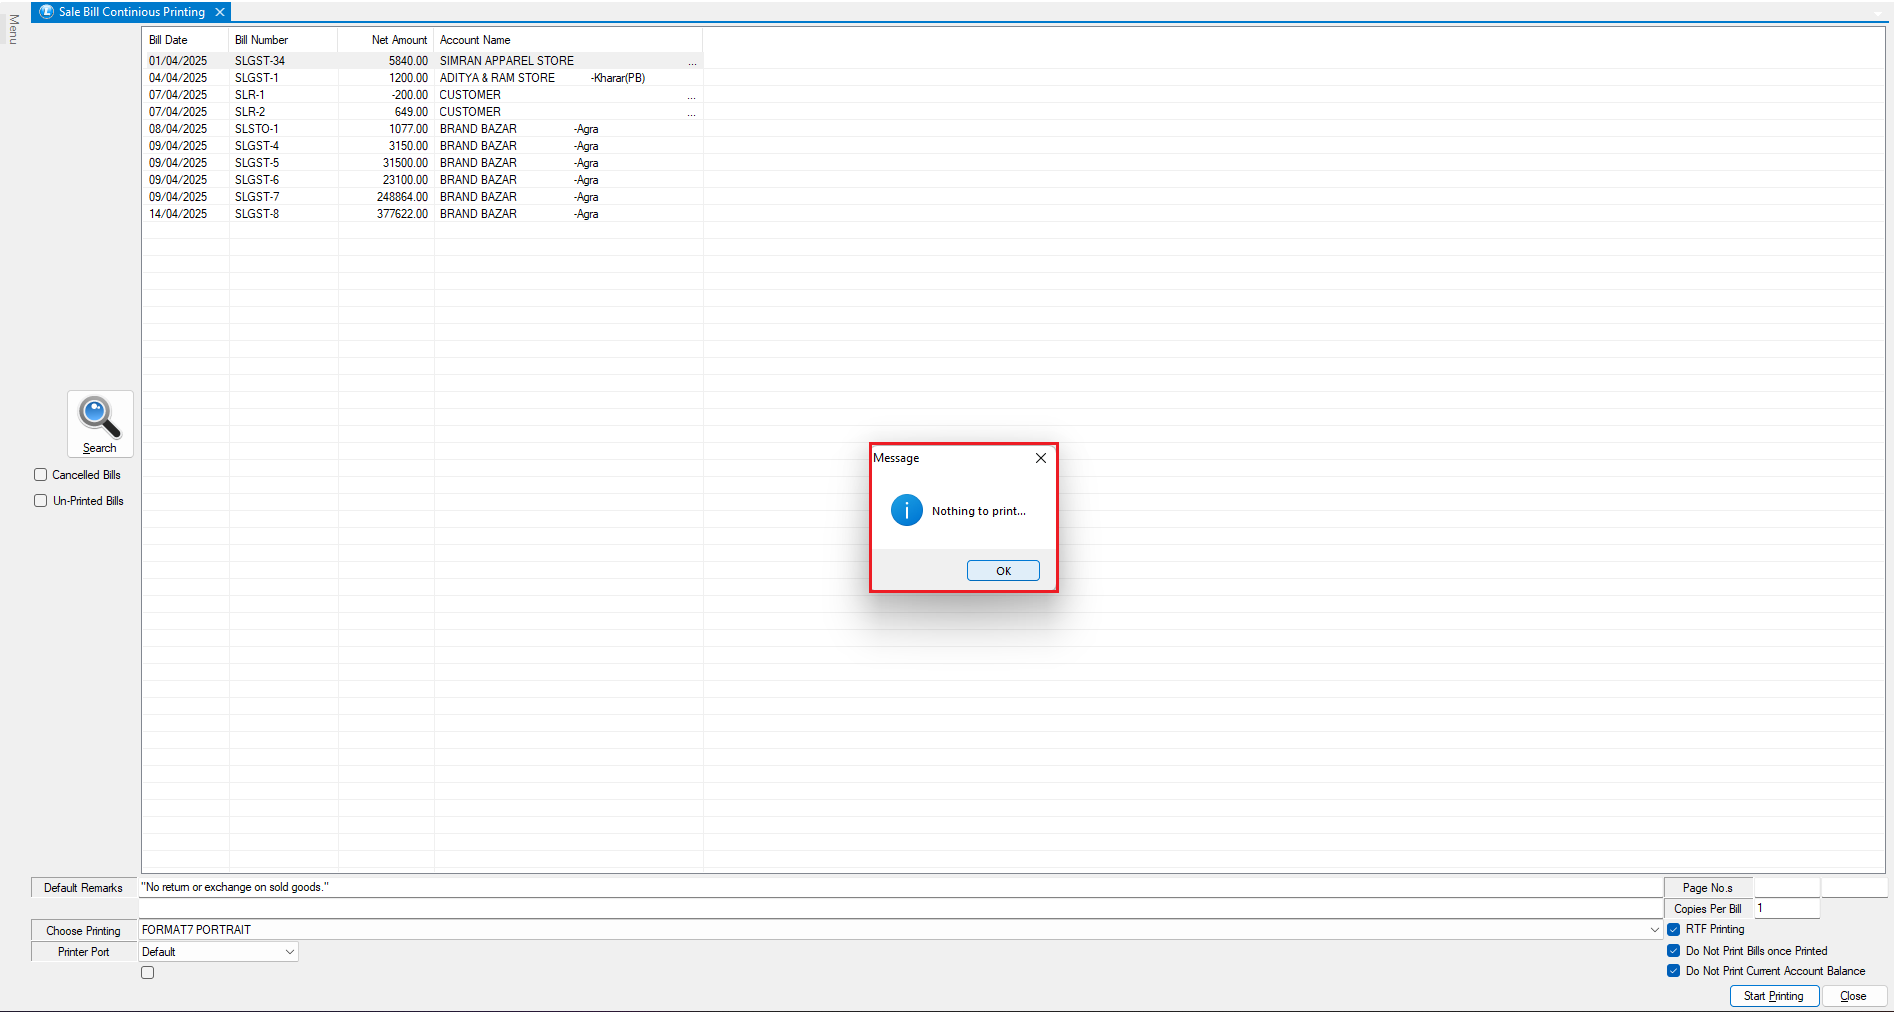Uncheck Do Not Print Bills once Printed
This screenshot has height=1012, width=1894.
[1673, 951]
